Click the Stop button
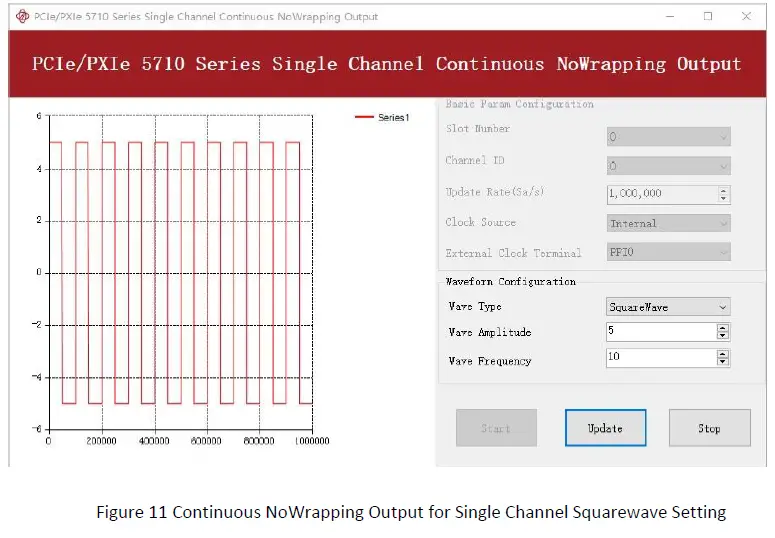Viewport: 775px width, 538px height. click(709, 428)
